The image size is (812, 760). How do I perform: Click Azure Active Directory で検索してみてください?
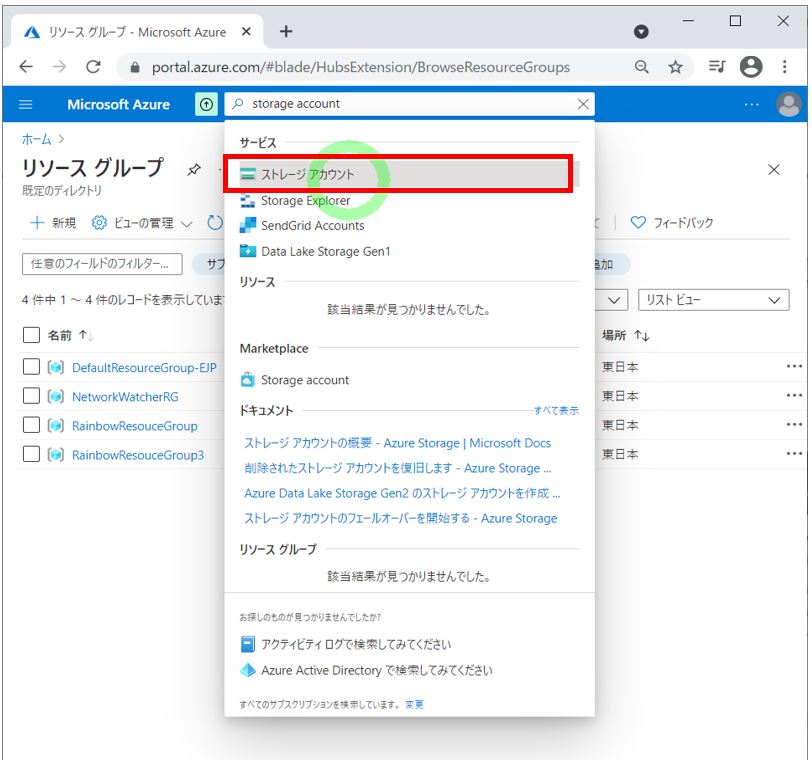(367, 670)
